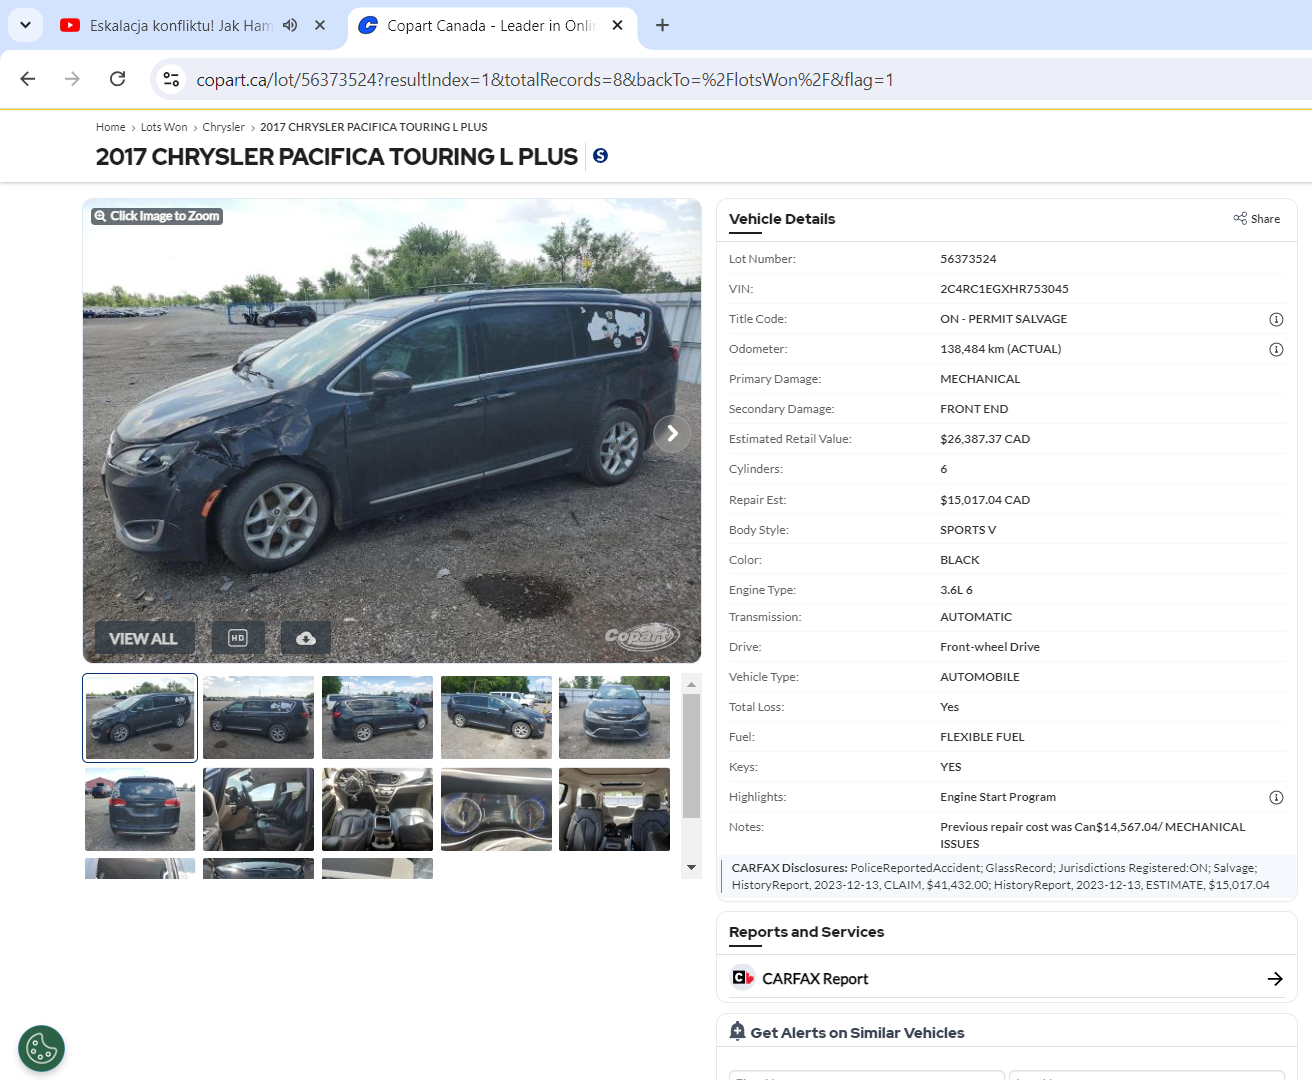The height and width of the screenshot is (1080, 1312).
Task: Click the Highlights info icon
Action: pyautogui.click(x=1276, y=797)
